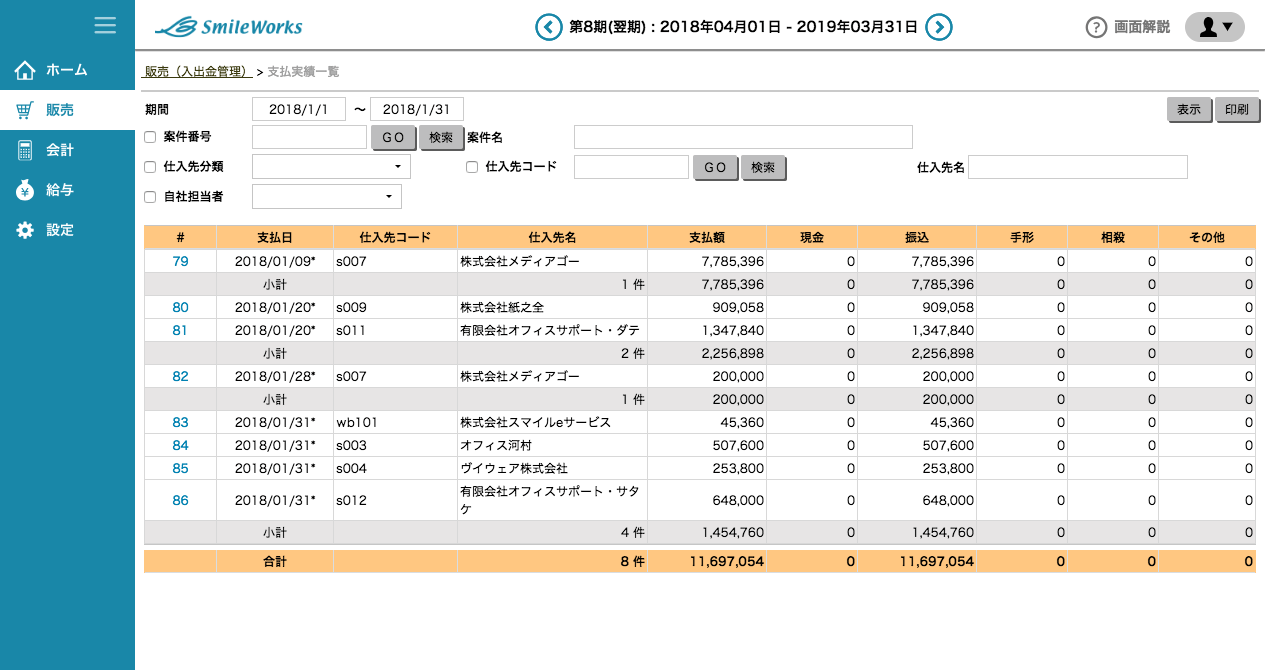The image size is (1265, 670).
Task: Open payment record 82
Action: coord(180,376)
